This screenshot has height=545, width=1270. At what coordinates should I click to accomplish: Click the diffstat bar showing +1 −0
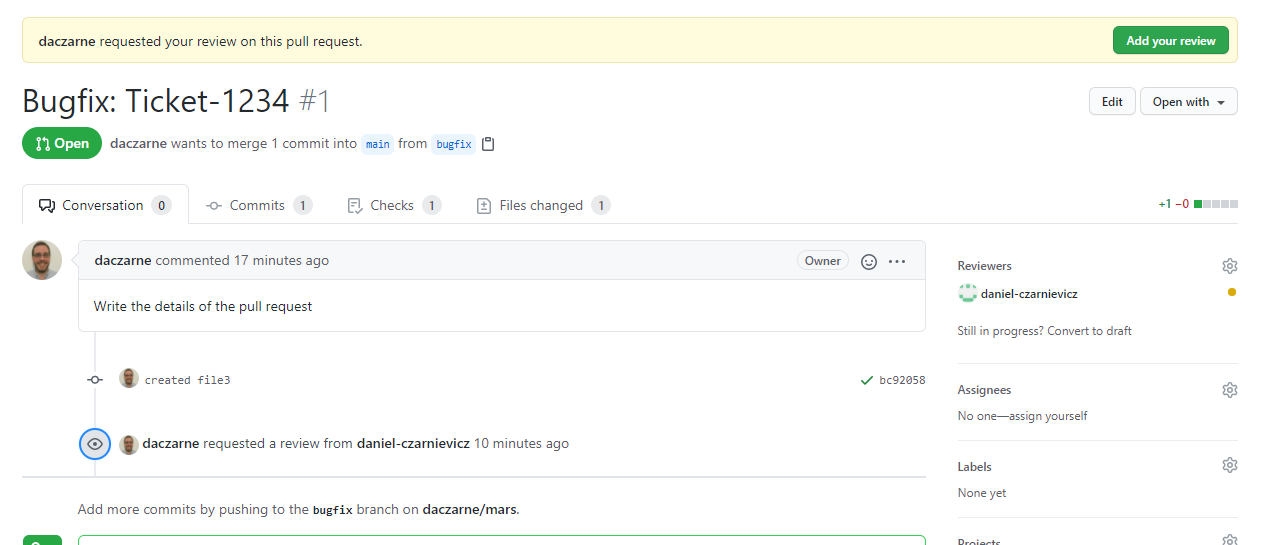pyautogui.click(x=1214, y=204)
